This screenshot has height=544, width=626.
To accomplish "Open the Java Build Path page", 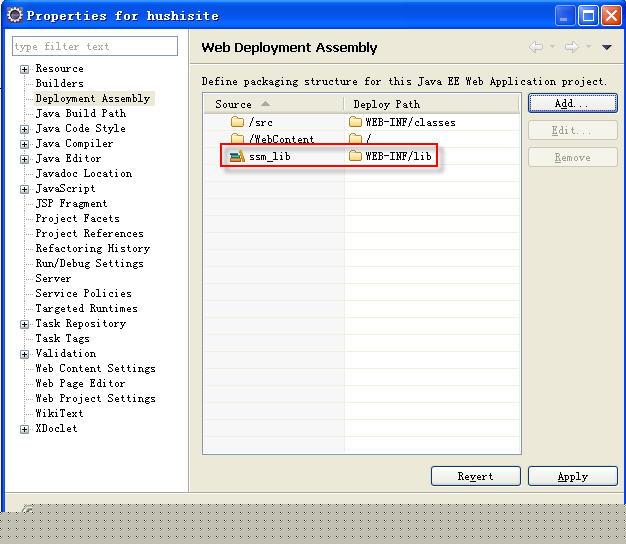I will [81, 113].
